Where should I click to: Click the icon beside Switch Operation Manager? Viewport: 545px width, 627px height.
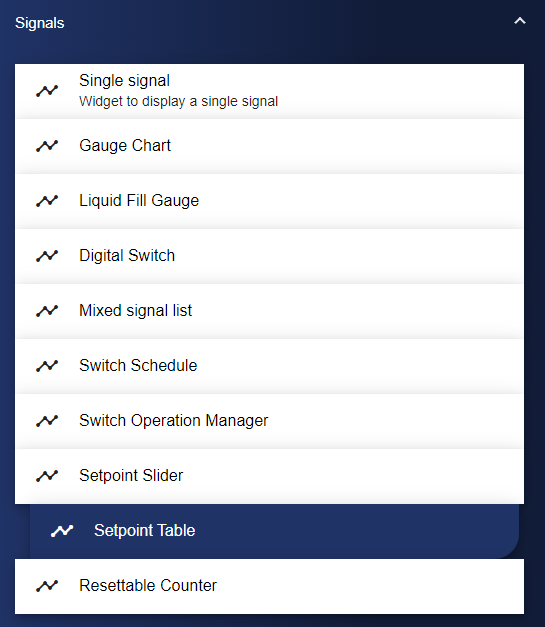pyautogui.click(x=47, y=421)
